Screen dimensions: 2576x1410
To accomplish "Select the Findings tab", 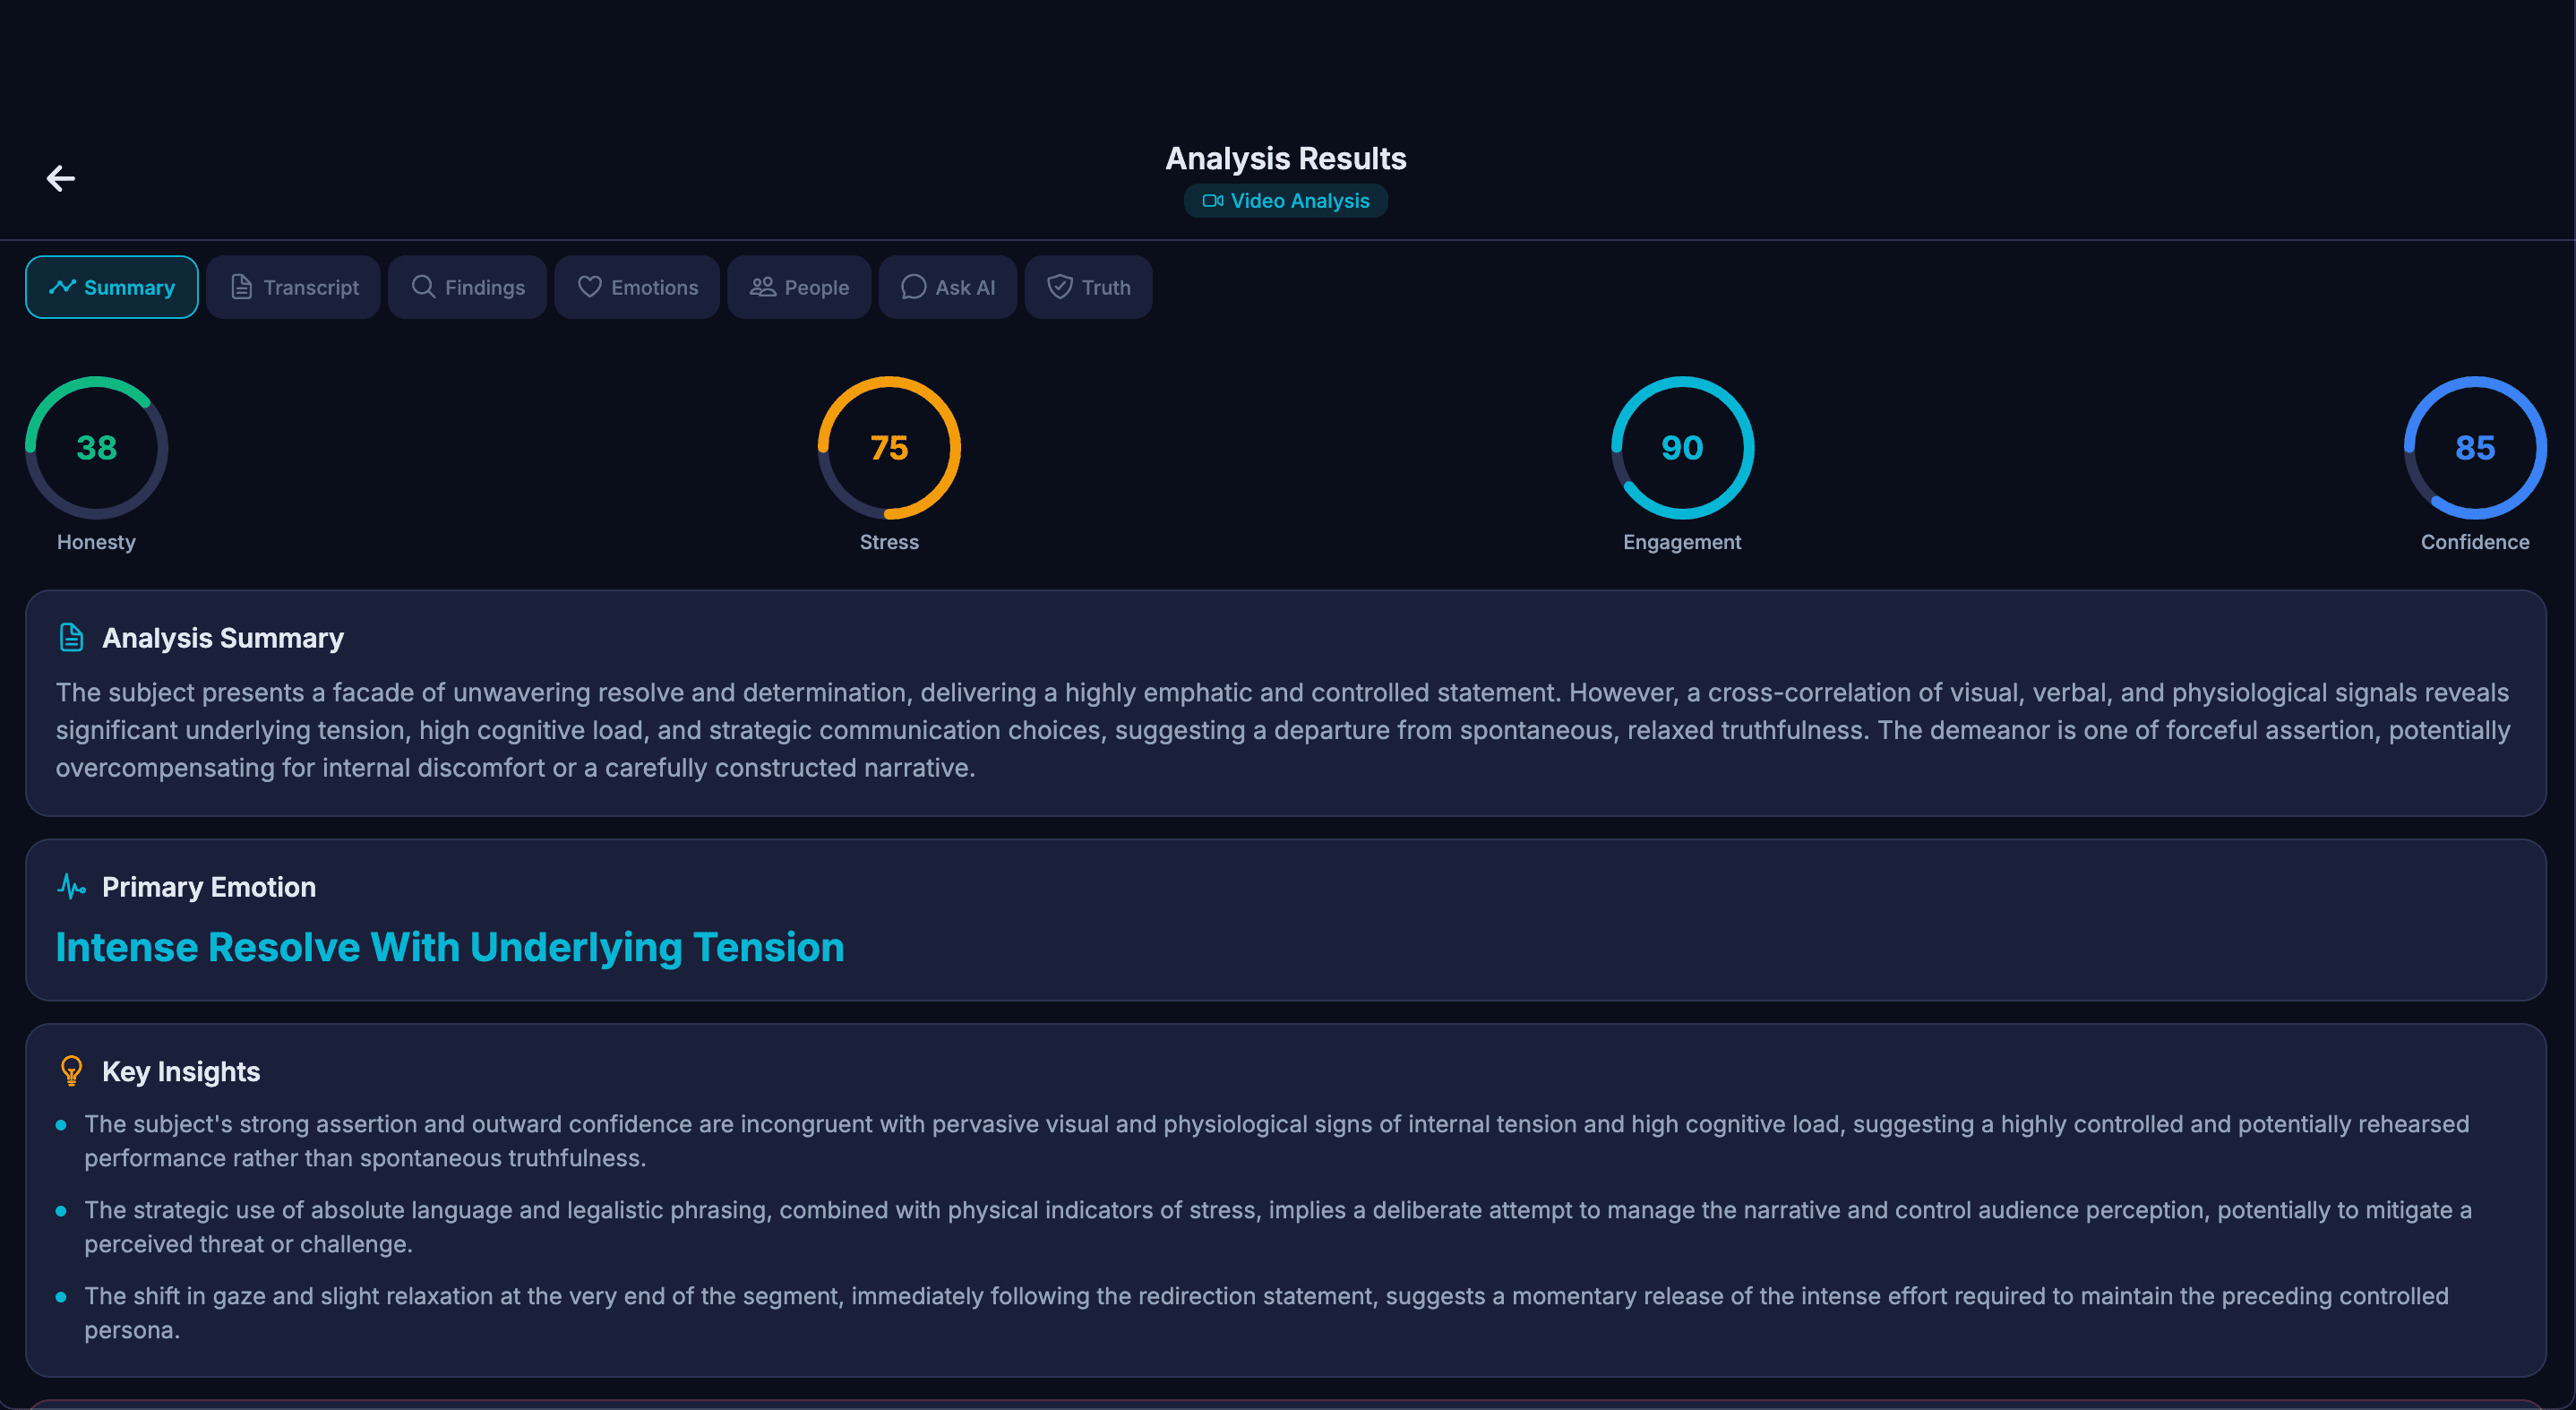I will click(467, 287).
